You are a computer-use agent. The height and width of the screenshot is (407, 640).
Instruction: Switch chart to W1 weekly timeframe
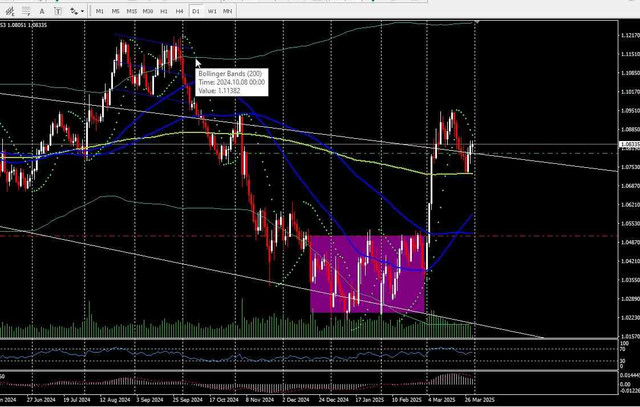(212, 11)
